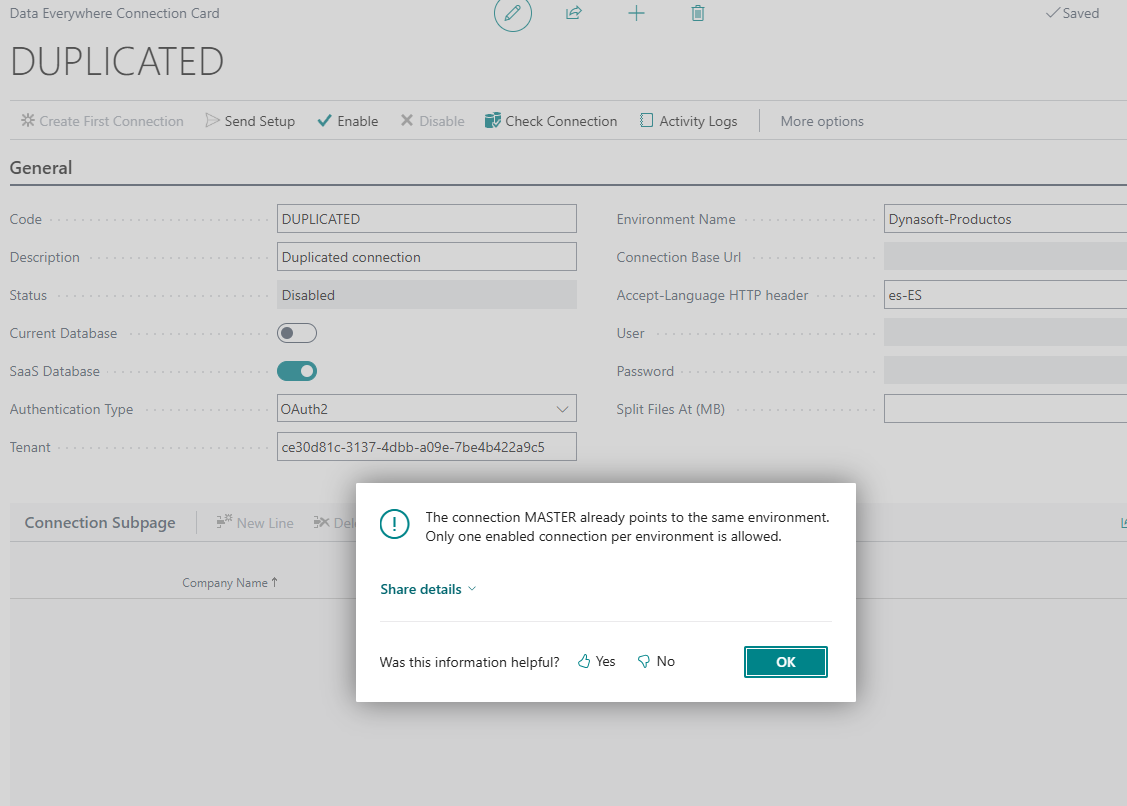The height and width of the screenshot is (806, 1127).
Task: Click the info exclamation icon in dialog
Action: 395,523
